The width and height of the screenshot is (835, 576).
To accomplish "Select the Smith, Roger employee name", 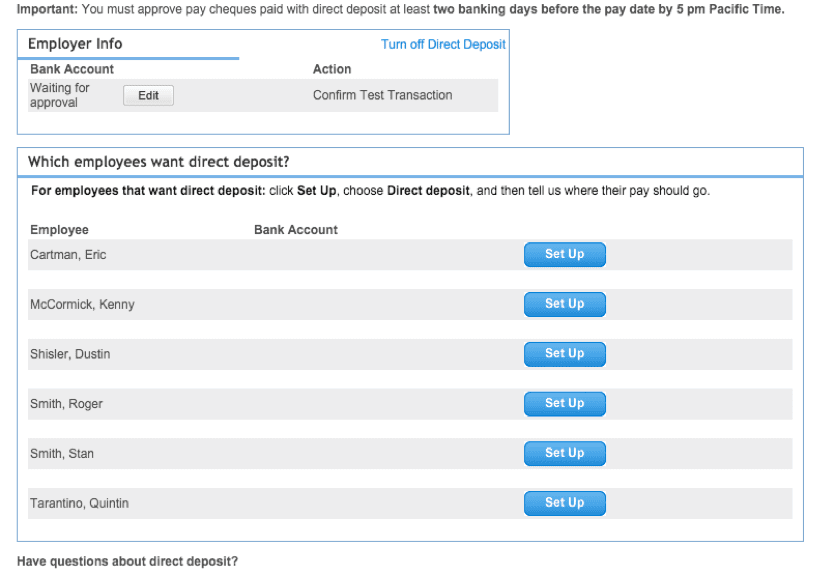I will (x=66, y=404).
